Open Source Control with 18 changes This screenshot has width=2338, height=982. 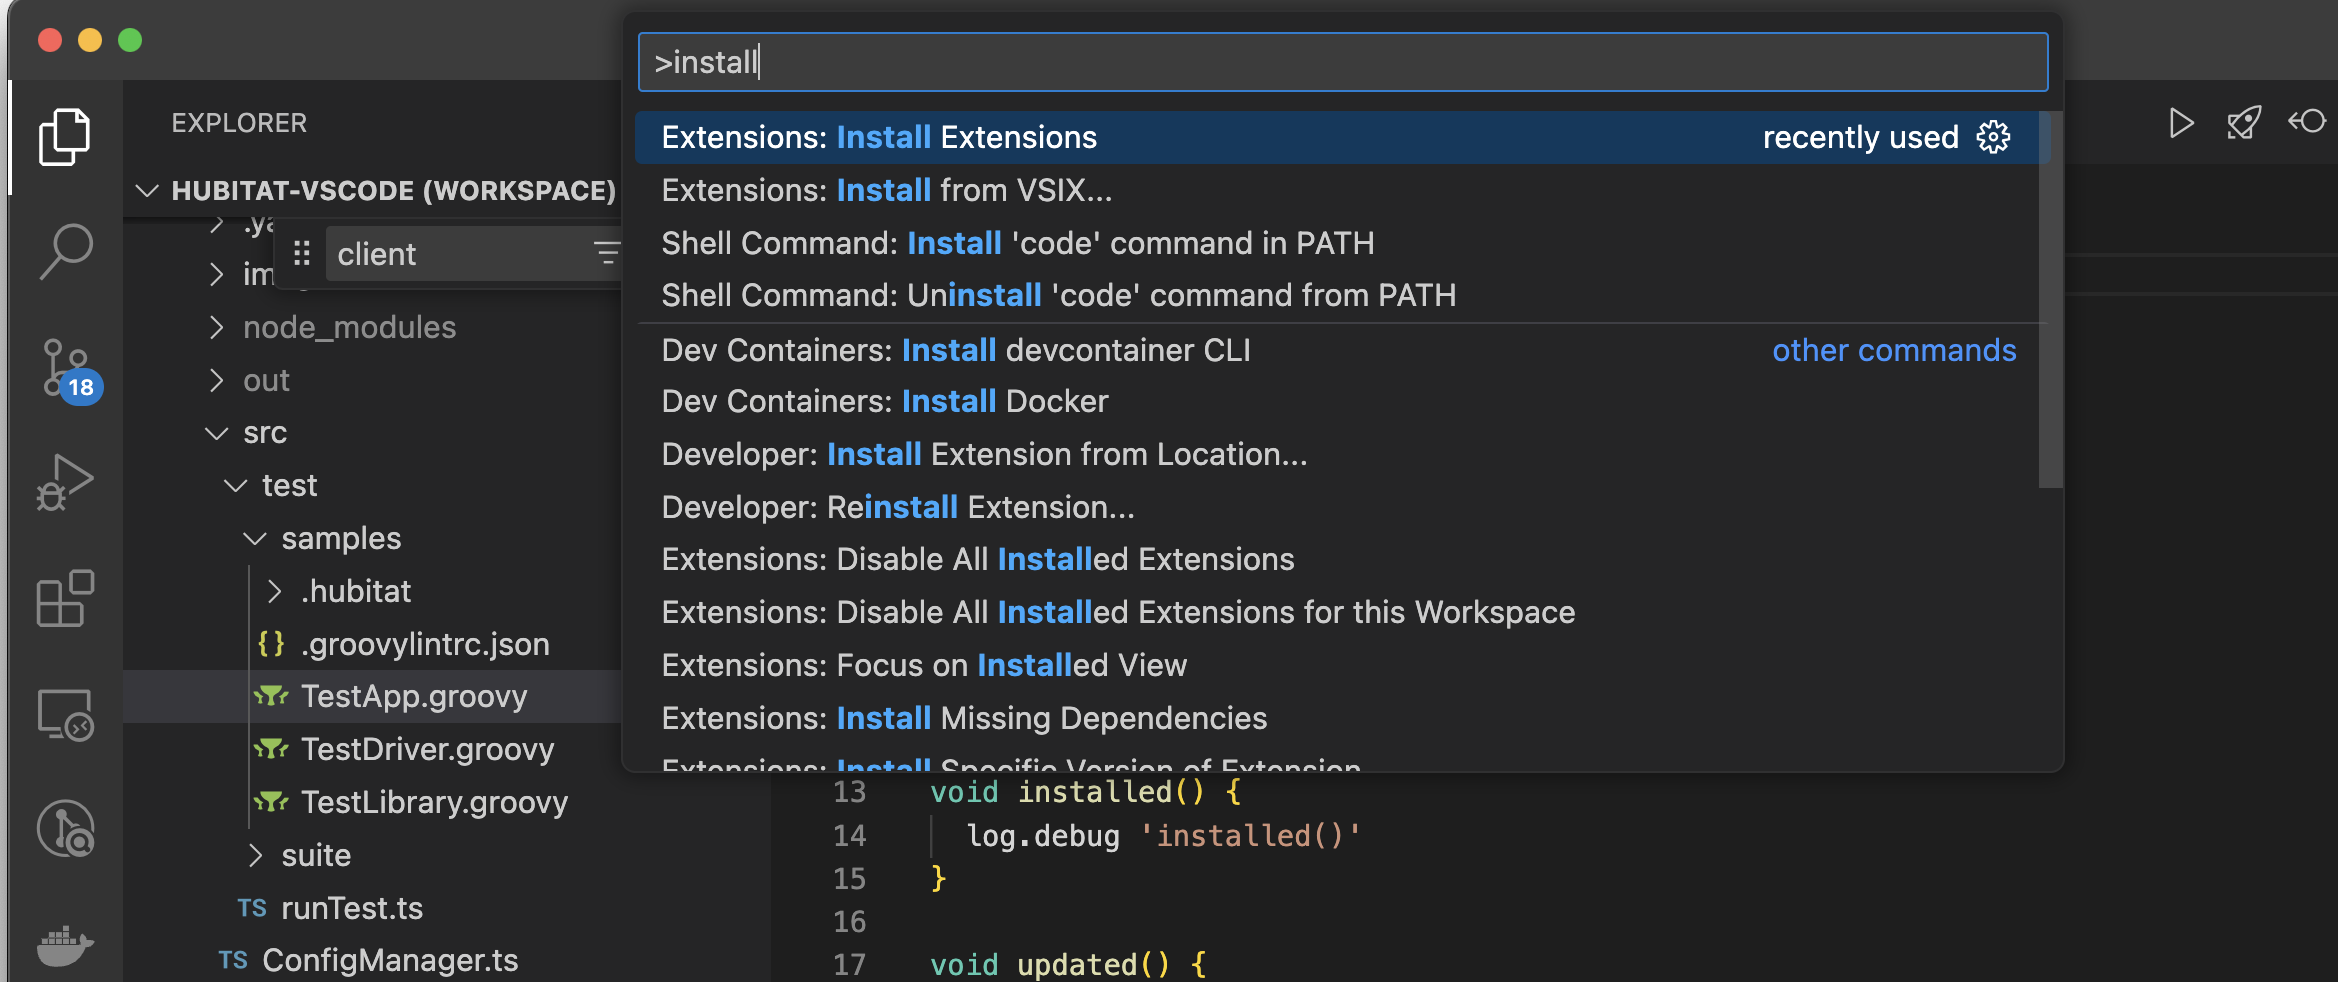68,369
